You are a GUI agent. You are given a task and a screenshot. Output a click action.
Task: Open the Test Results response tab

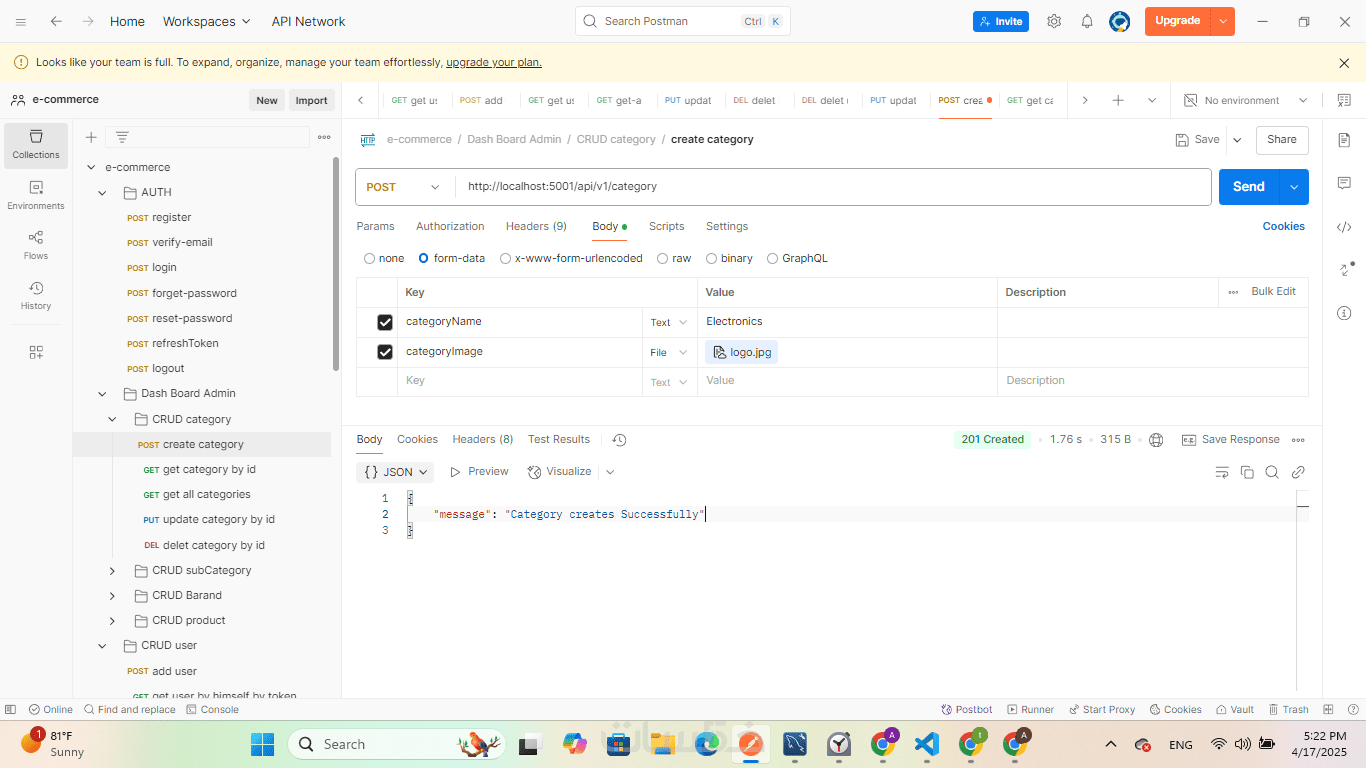[x=559, y=440]
